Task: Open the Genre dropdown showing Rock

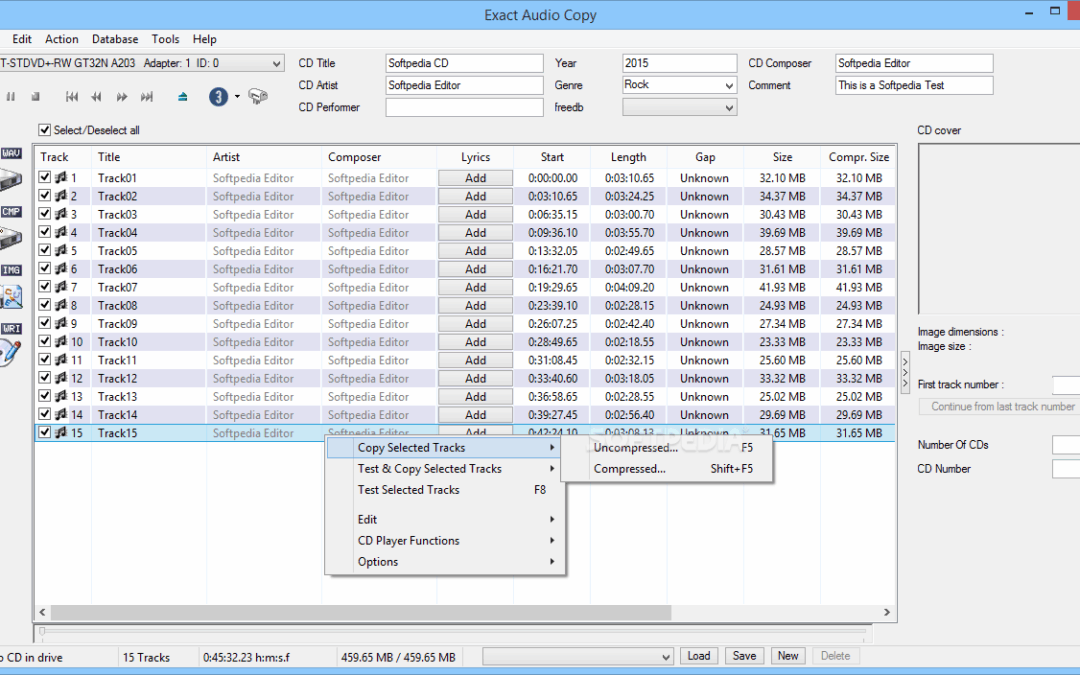Action: pos(728,86)
